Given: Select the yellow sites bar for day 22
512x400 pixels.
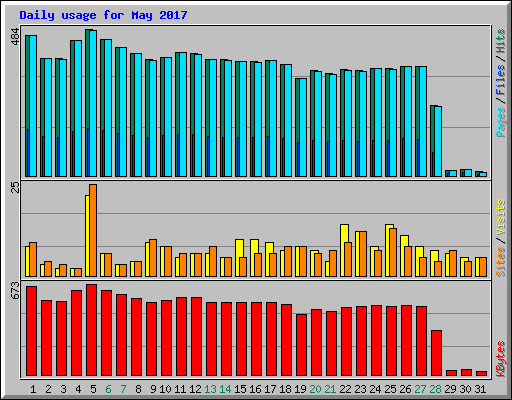Looking at the screenshot, I should [344, 250].
